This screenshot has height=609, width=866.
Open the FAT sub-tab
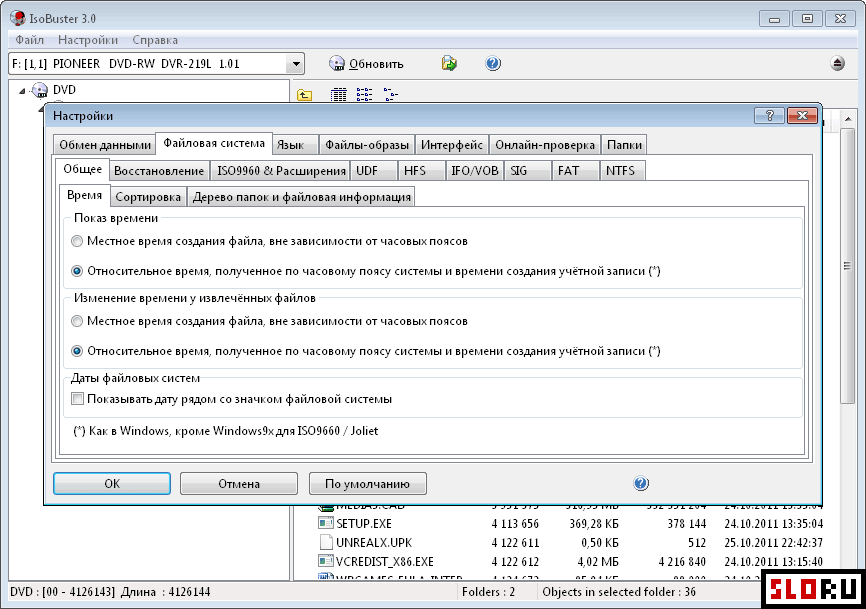pos(575,171)
